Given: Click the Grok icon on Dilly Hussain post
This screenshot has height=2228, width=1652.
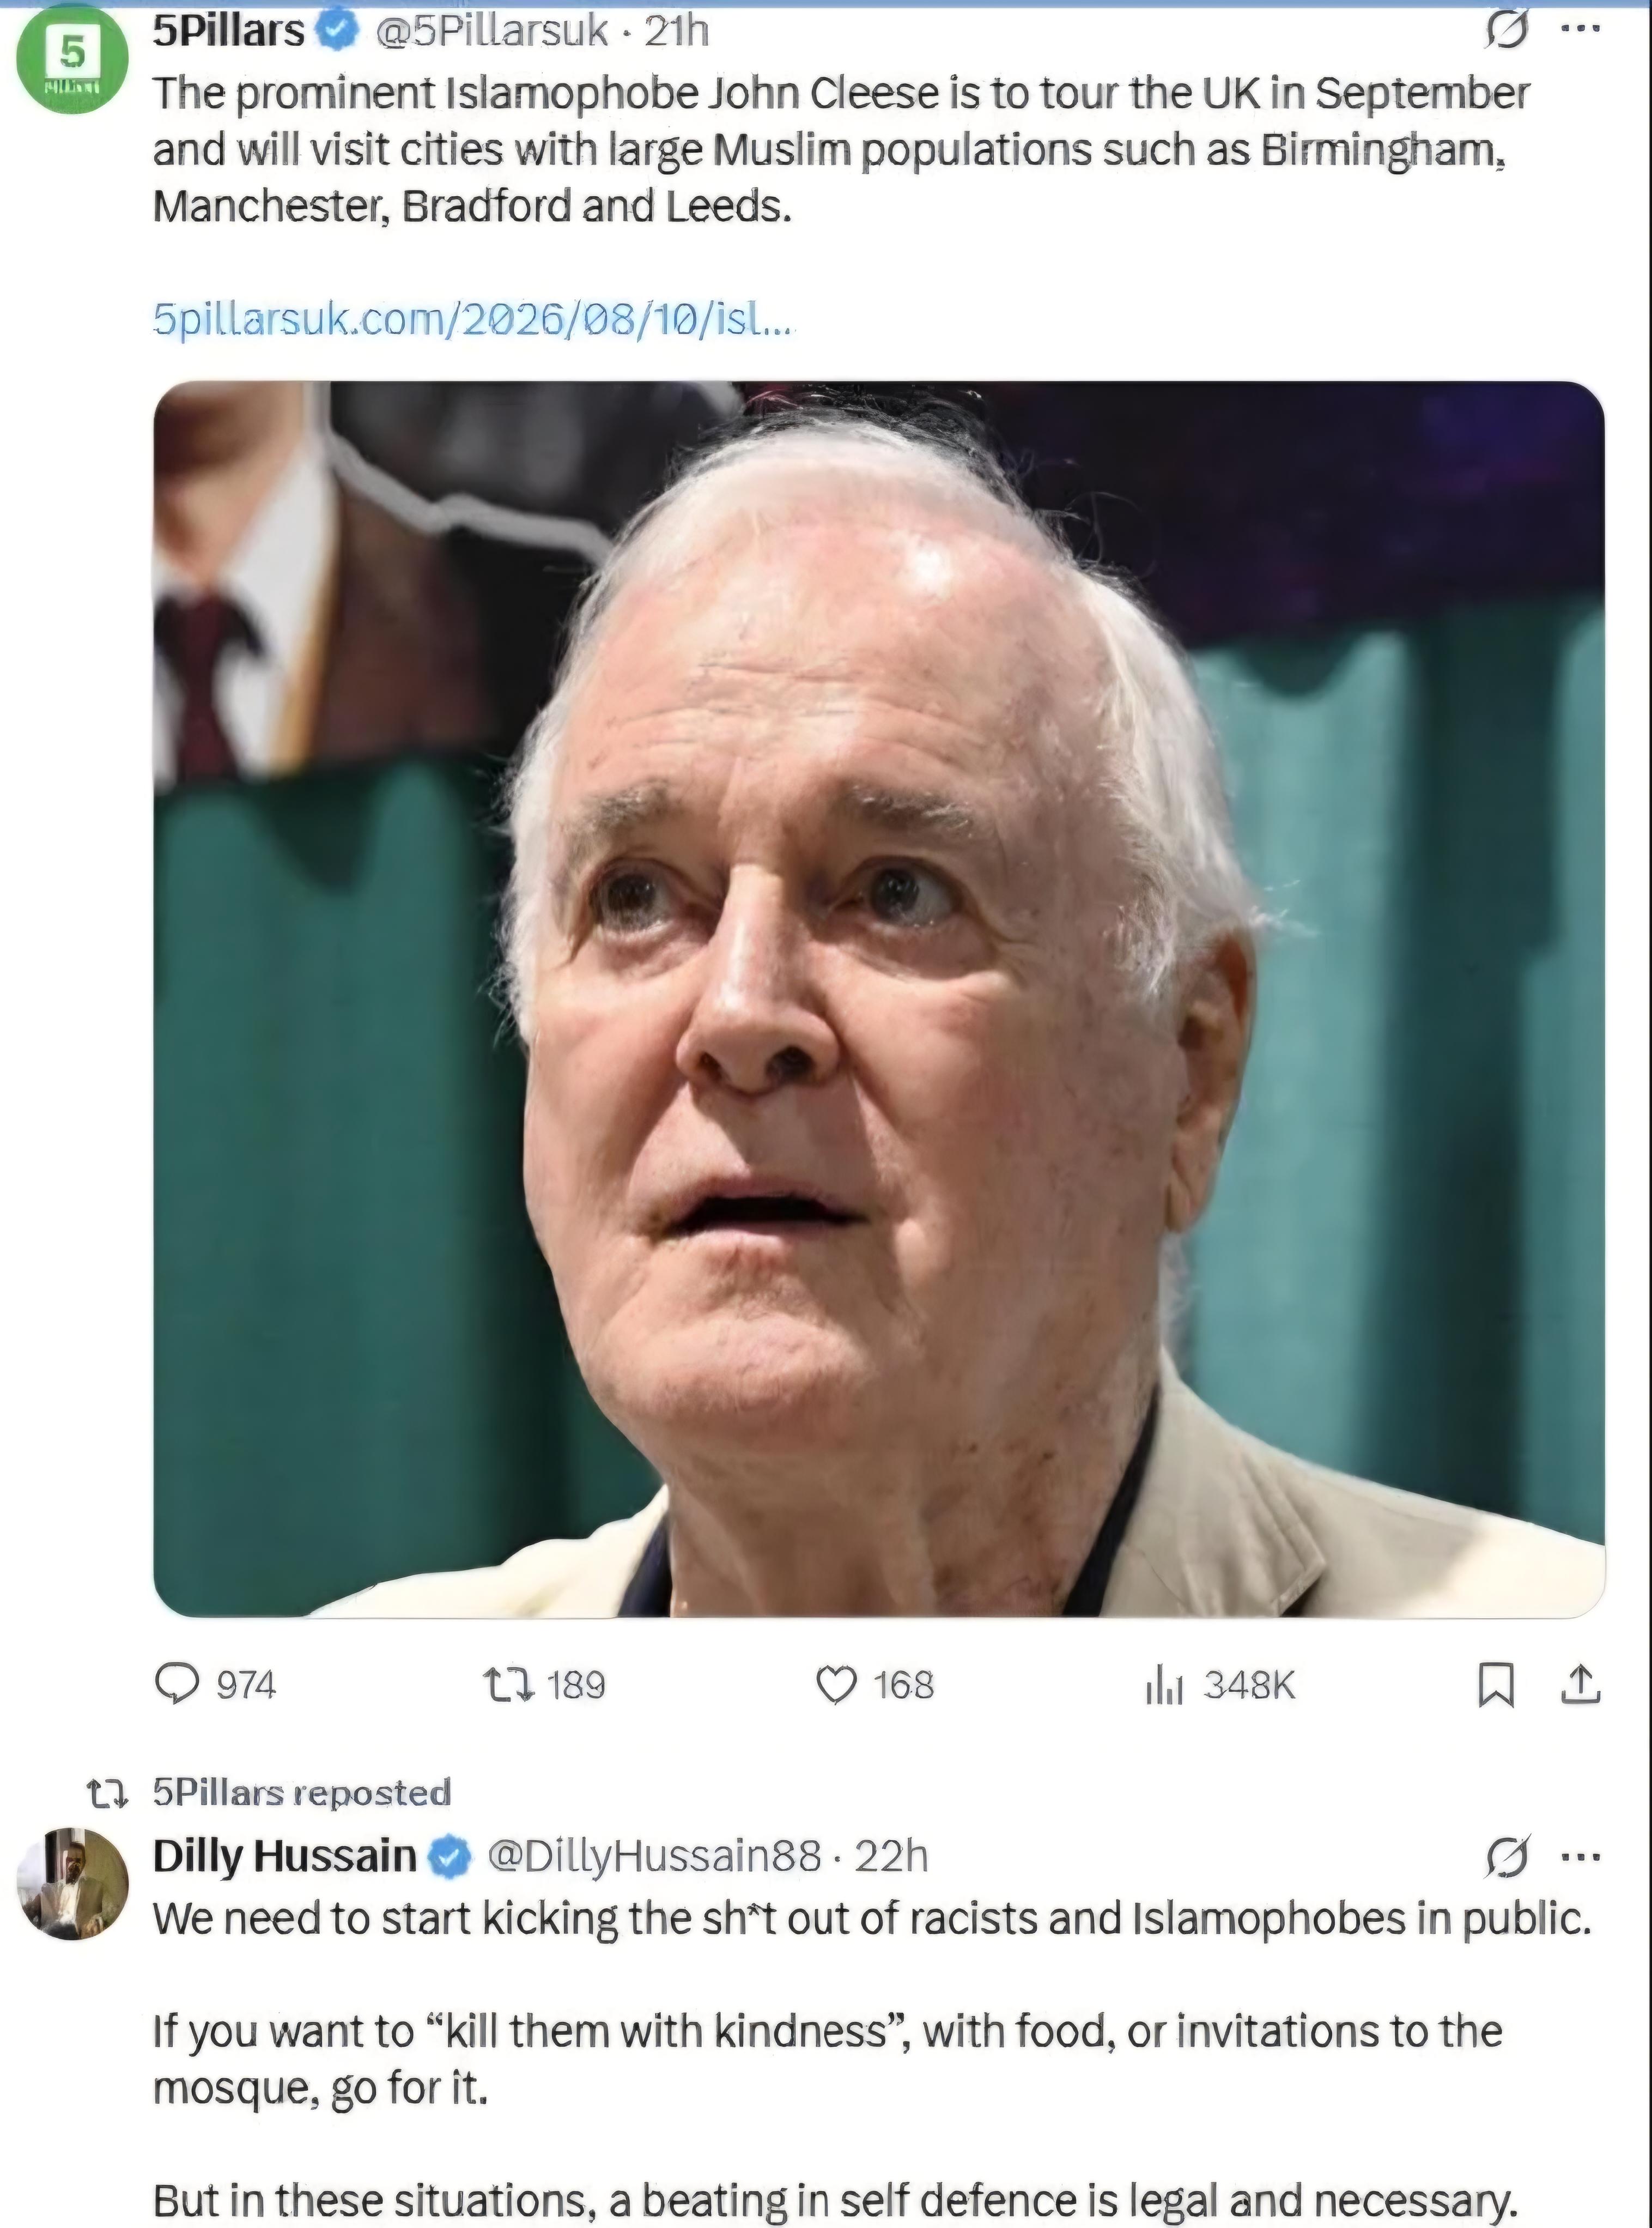Looking at the screenshot, I should pyautogui.click(x=1506, y=1857).
